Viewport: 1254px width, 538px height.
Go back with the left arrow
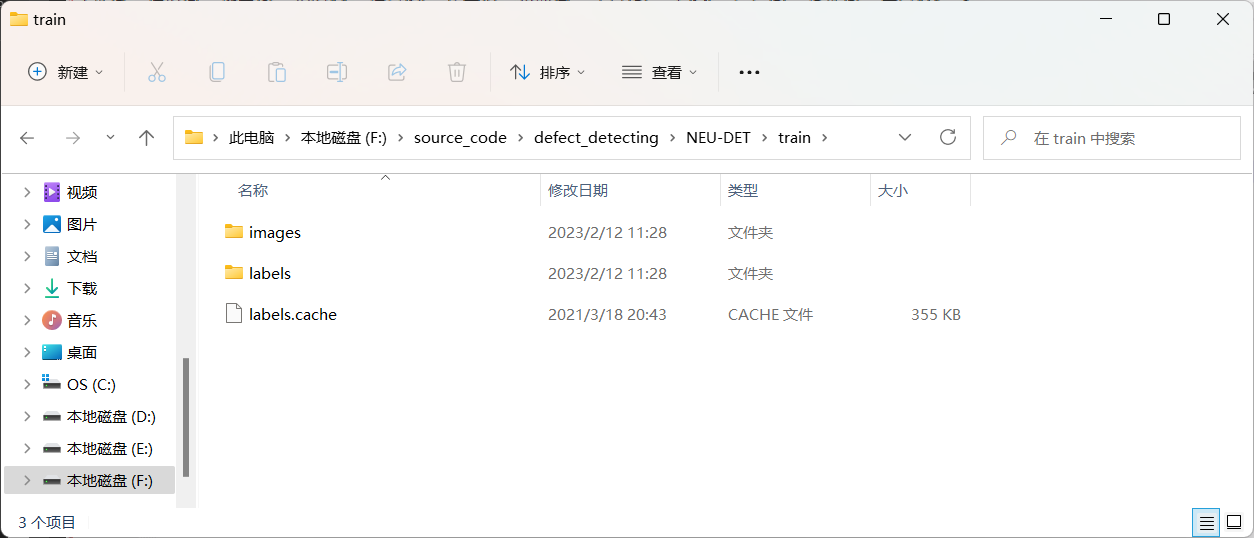click(x=28, y=138)
